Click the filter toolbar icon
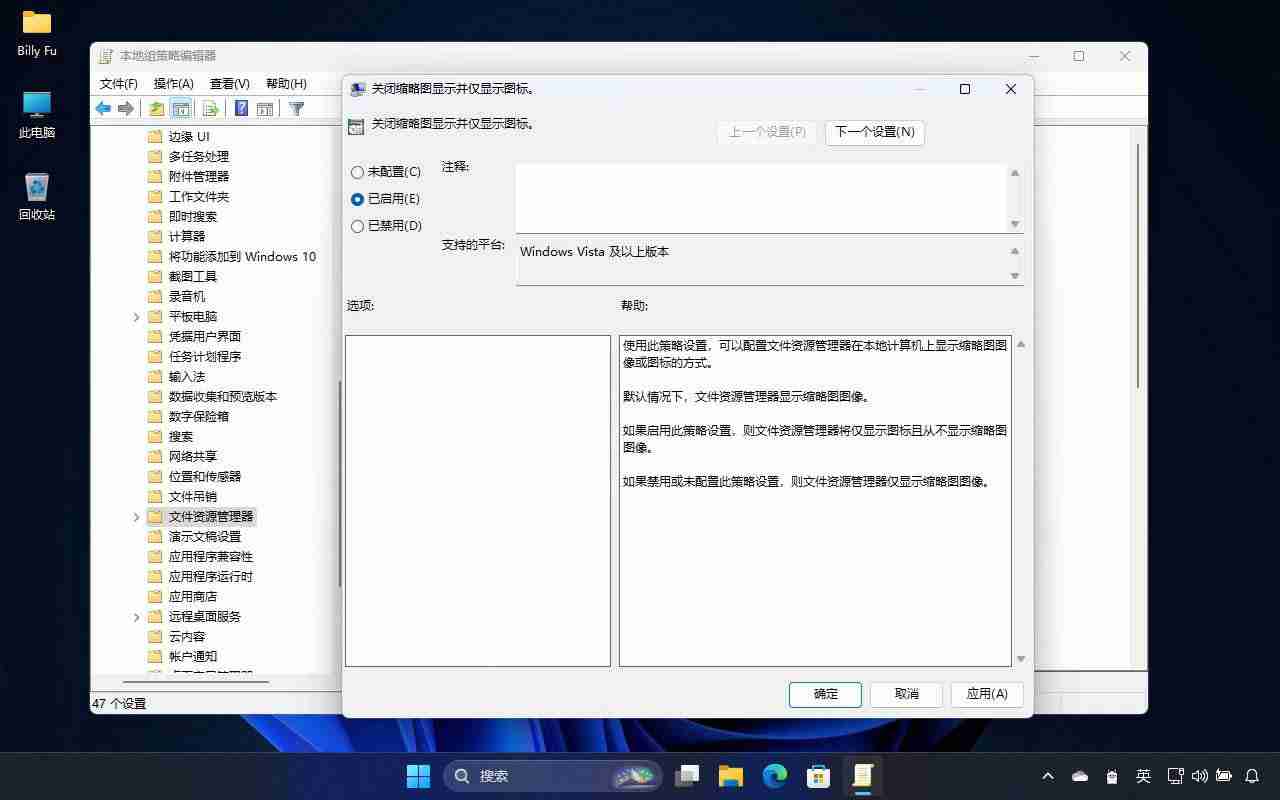This screenshot has width=1280, height=800. click(x=298, y=108)
